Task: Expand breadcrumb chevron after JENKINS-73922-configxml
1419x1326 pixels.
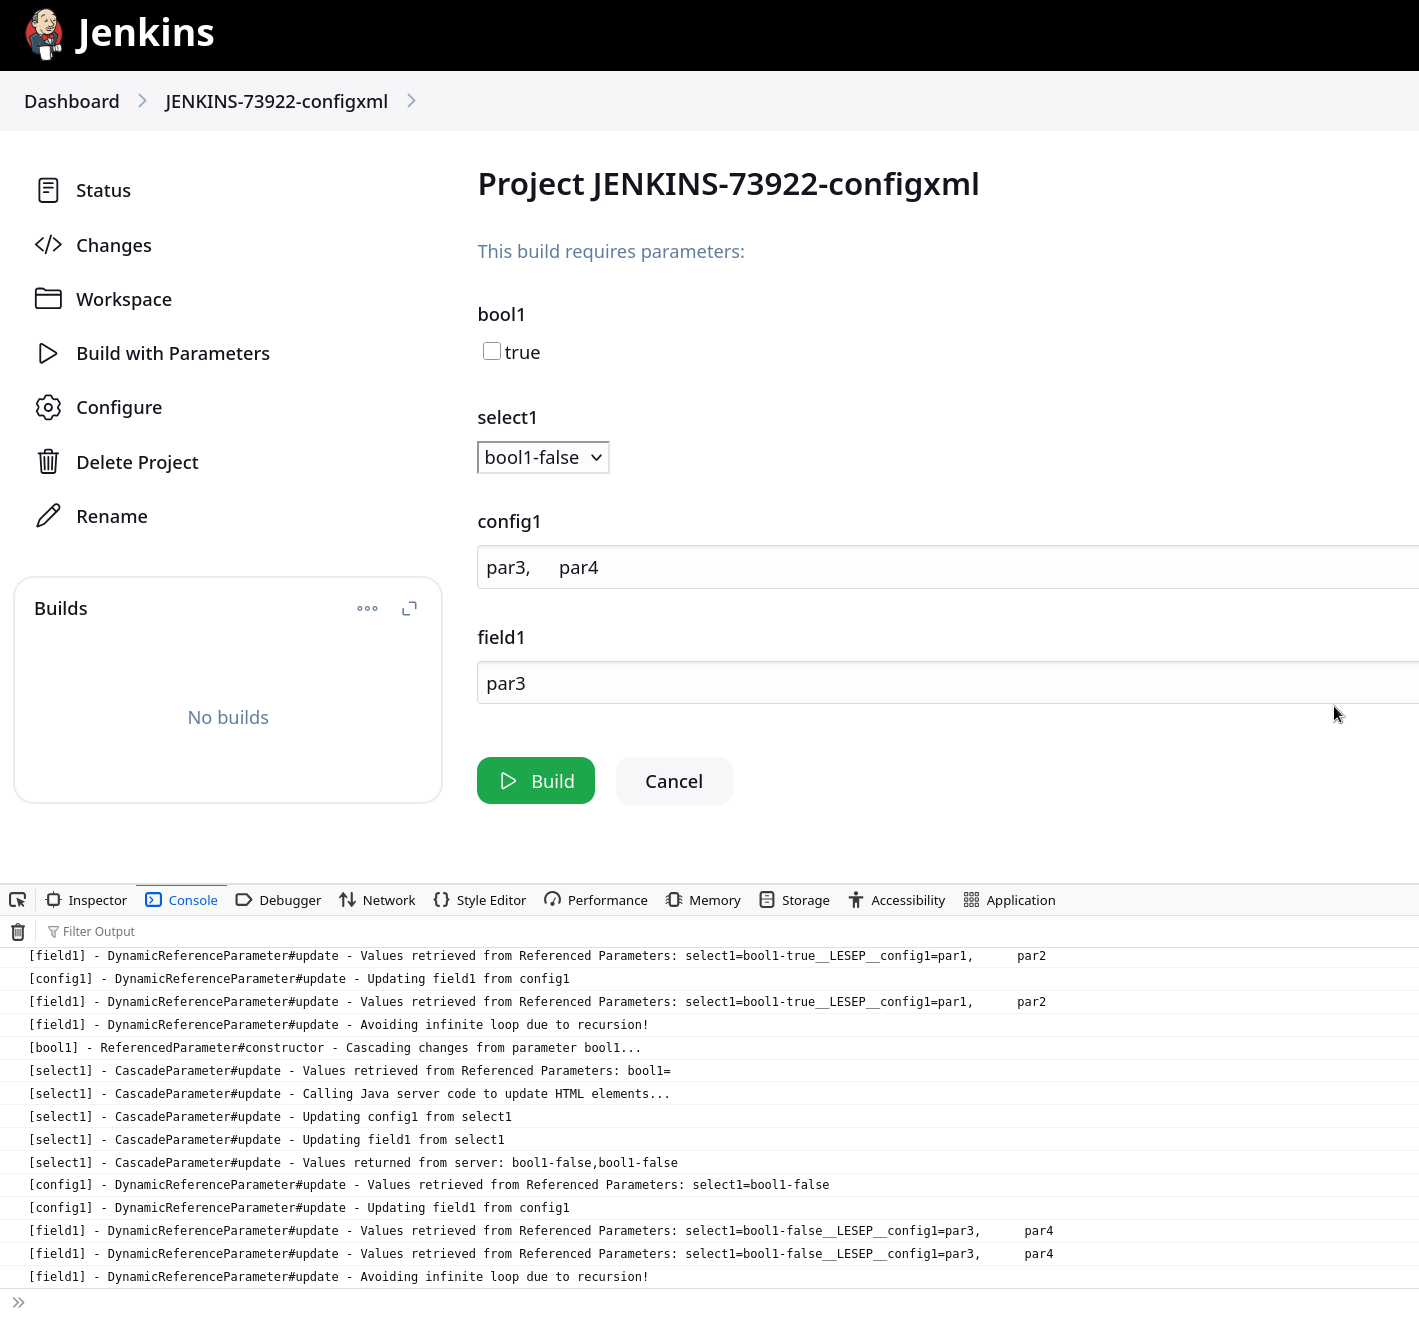Action: click(411, 101)
